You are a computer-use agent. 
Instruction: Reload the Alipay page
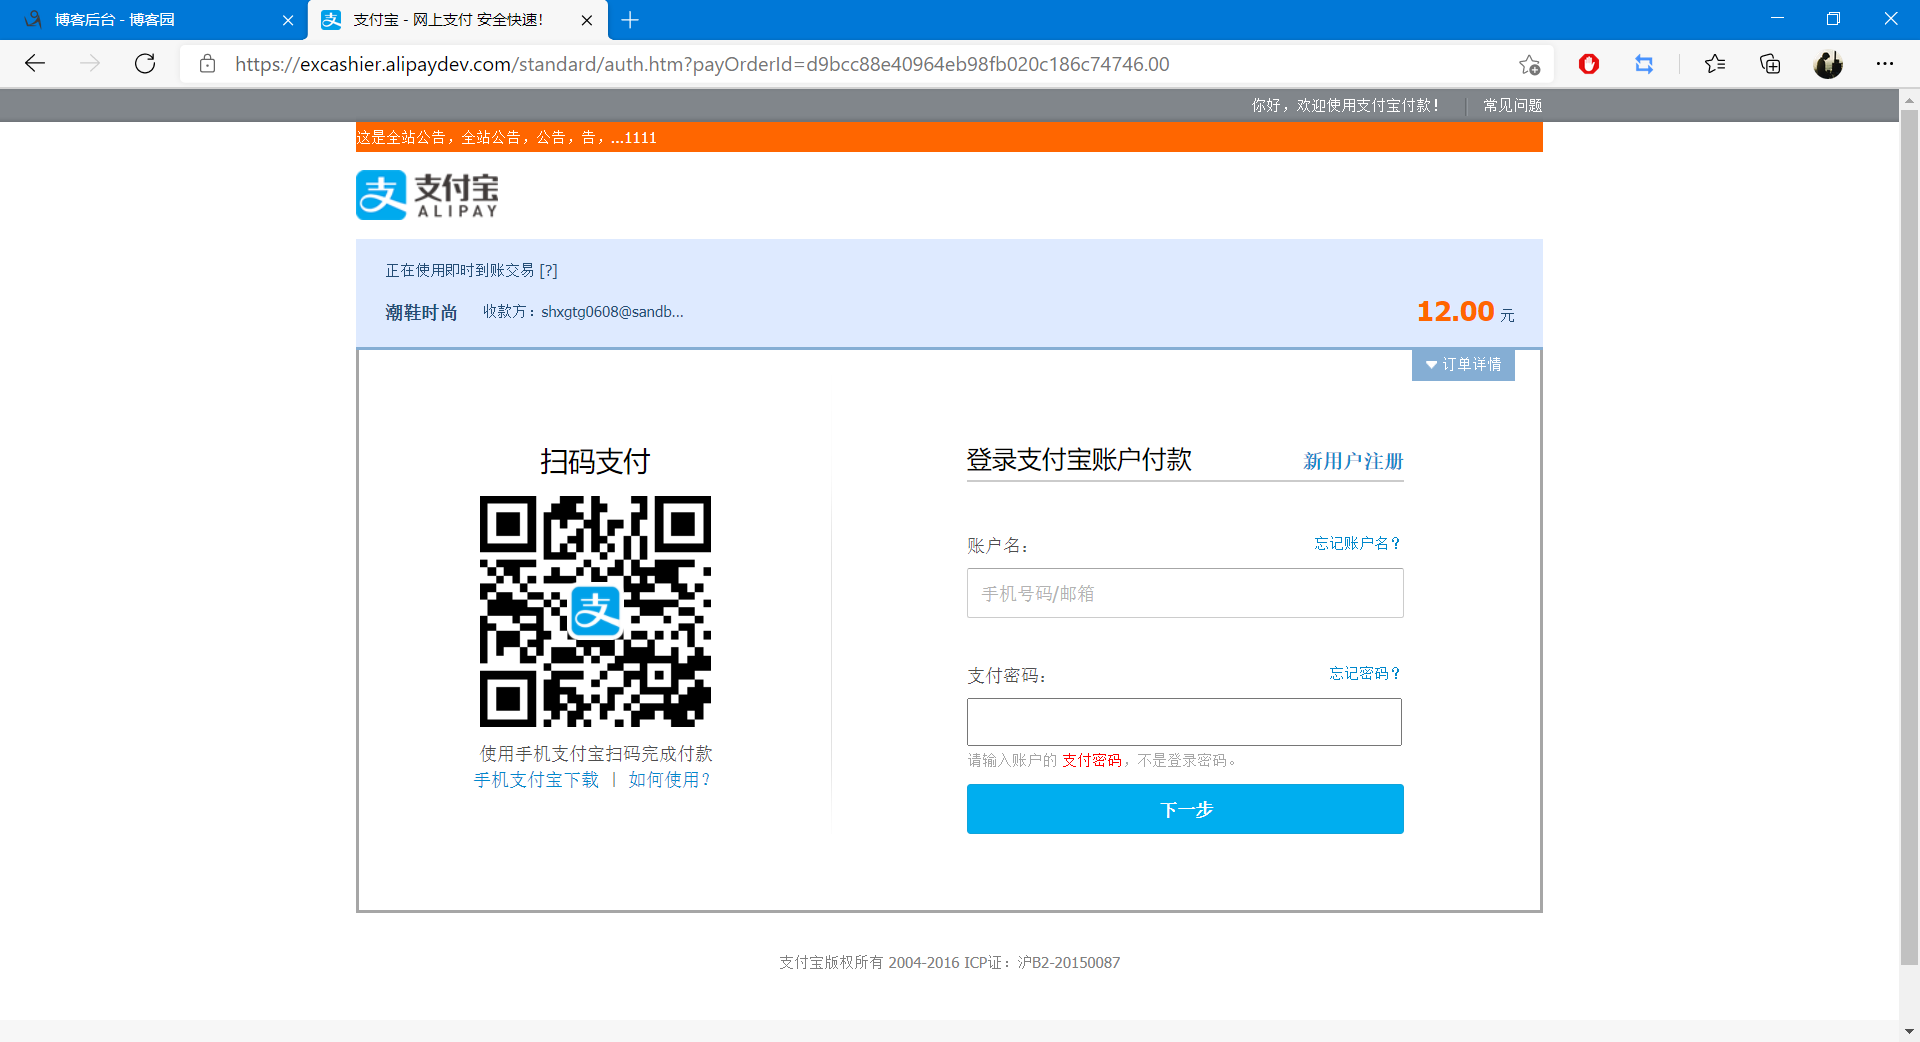point(145,64)
